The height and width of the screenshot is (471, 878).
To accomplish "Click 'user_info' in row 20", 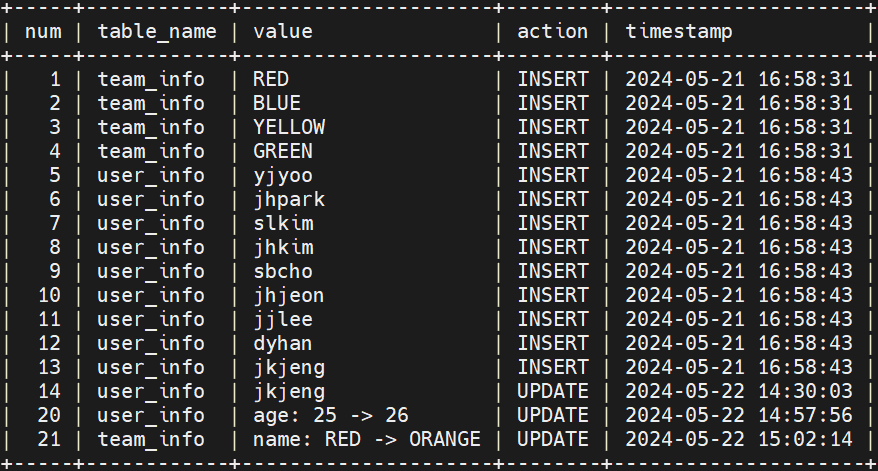I will click(151, 416).
